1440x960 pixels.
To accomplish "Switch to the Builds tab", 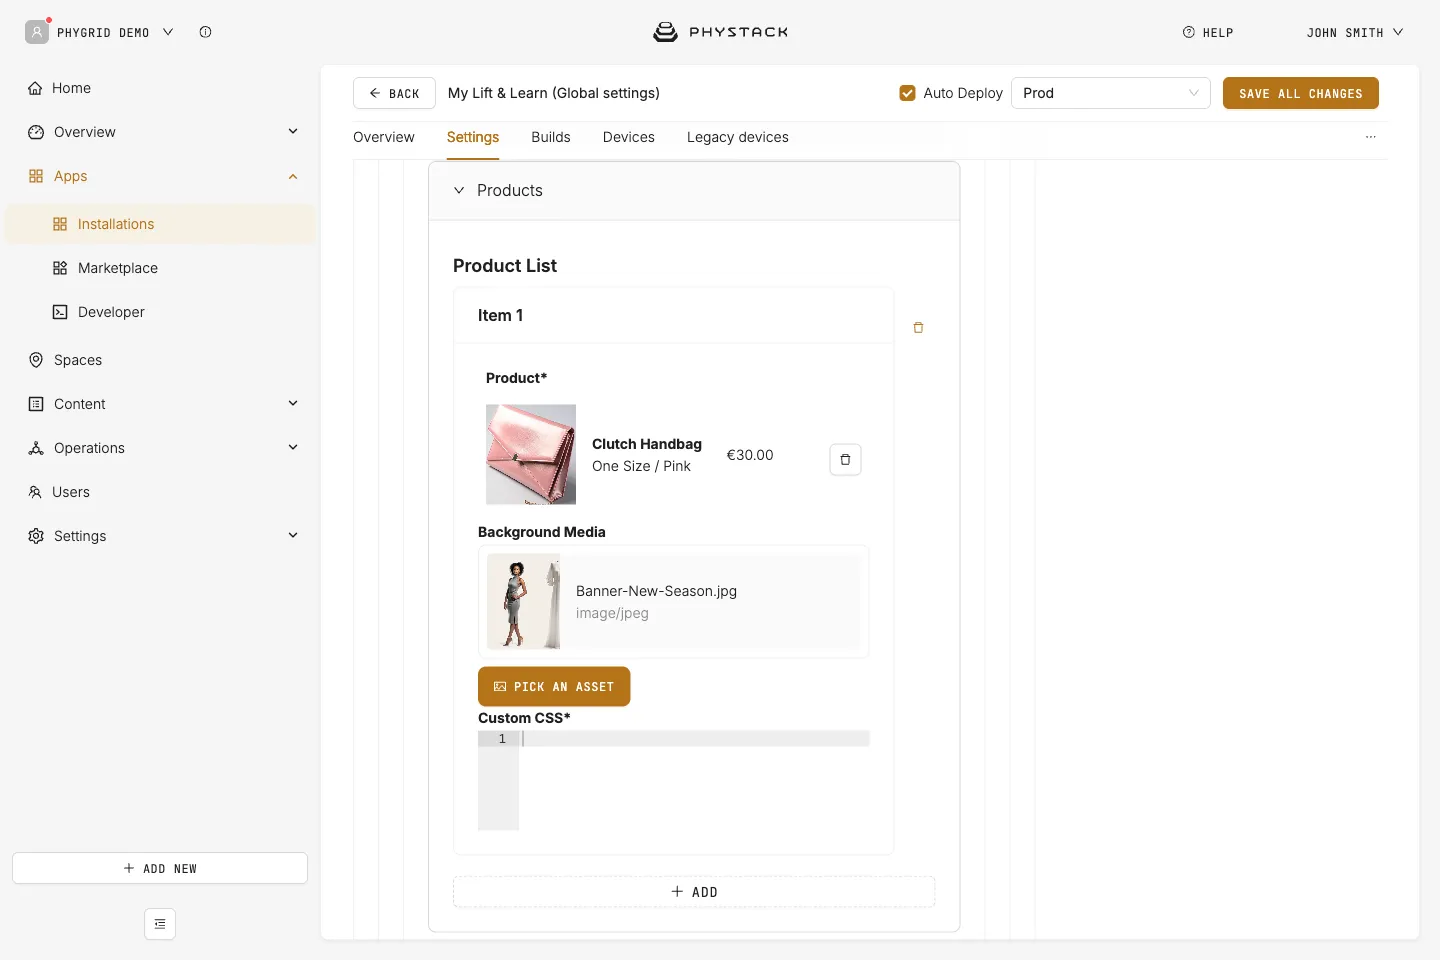I will click(x=551, y=137).
